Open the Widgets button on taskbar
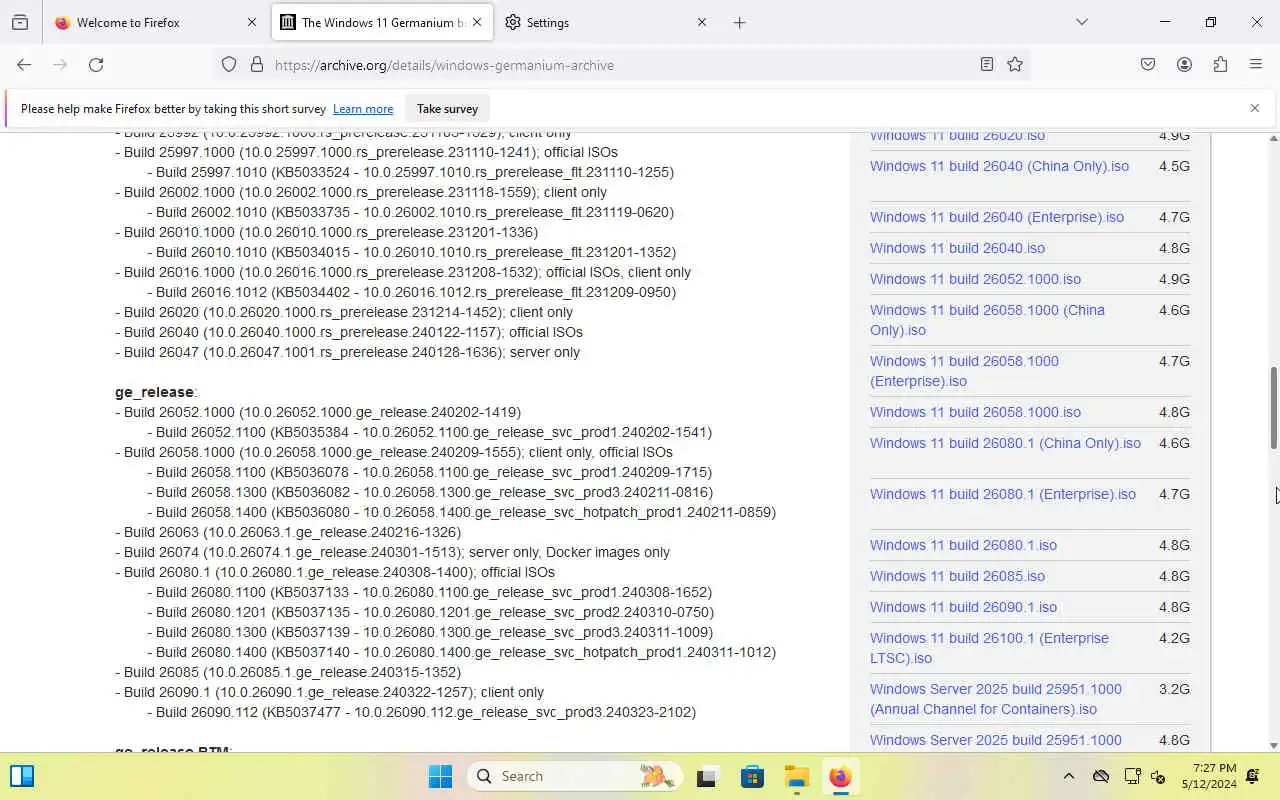1280x800 pixels. tap(22, 776)
